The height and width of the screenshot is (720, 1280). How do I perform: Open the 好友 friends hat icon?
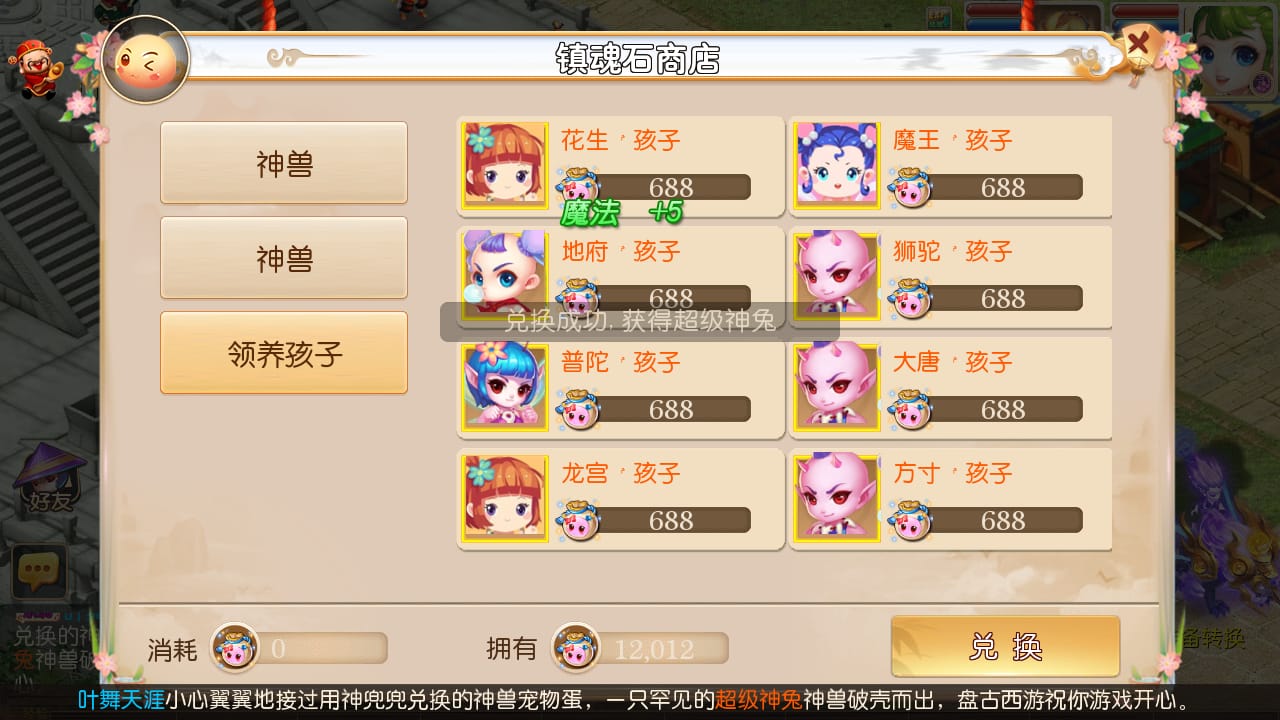point(48,480)
